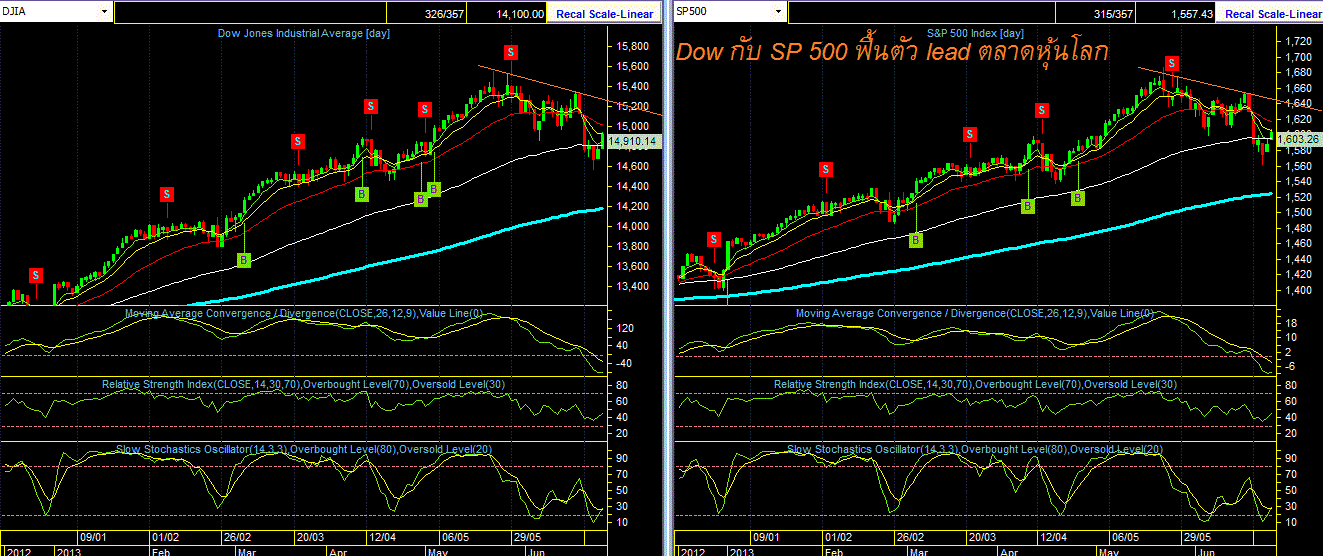The width and height of the screenshot is (1323, 556).
Task: Click Recal Scale-Linear on the DJIA chart
Action: [x=603, y=14]
